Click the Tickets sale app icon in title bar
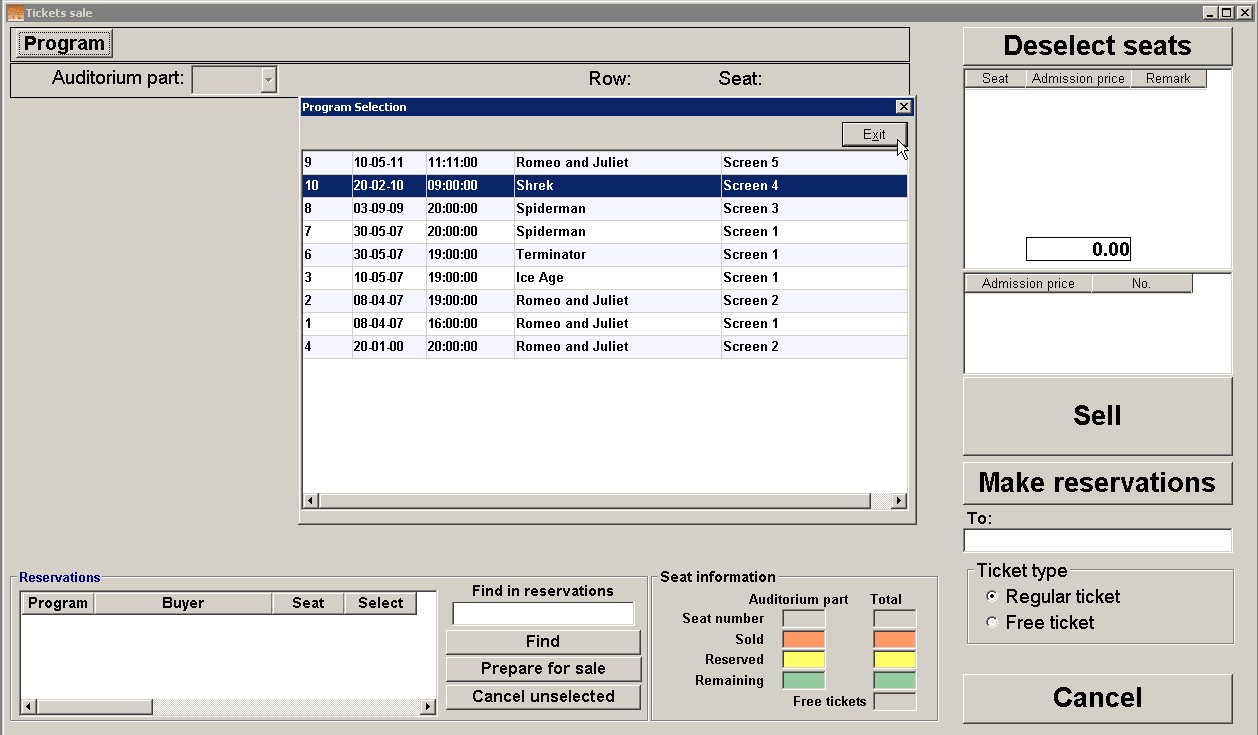This screenshot has width=1258, height=735. tap(15, 13)
